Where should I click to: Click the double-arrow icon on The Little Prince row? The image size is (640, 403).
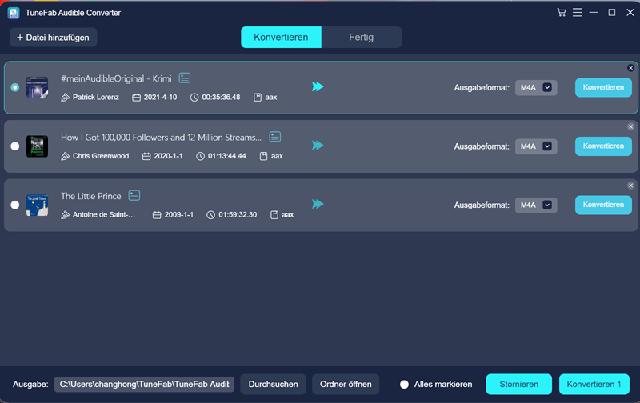click(317, 204)
